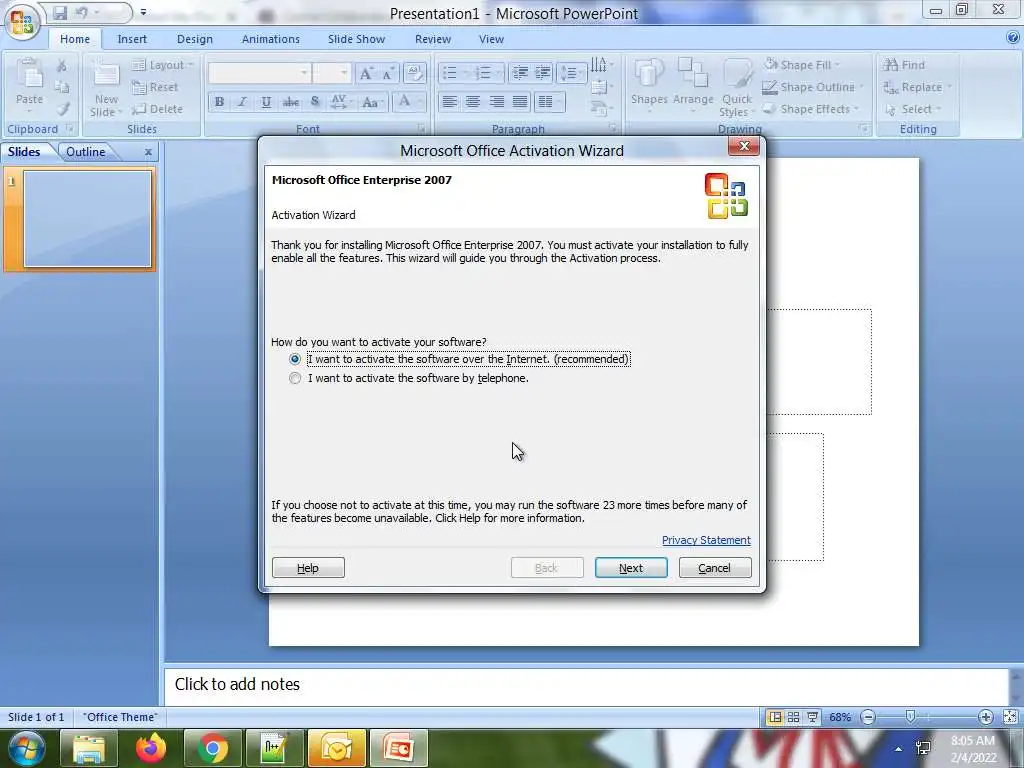Viewport: 1024px width, 768px height.
Task: Toggle Strikethrough formatting
Action: tap(291, 102)
